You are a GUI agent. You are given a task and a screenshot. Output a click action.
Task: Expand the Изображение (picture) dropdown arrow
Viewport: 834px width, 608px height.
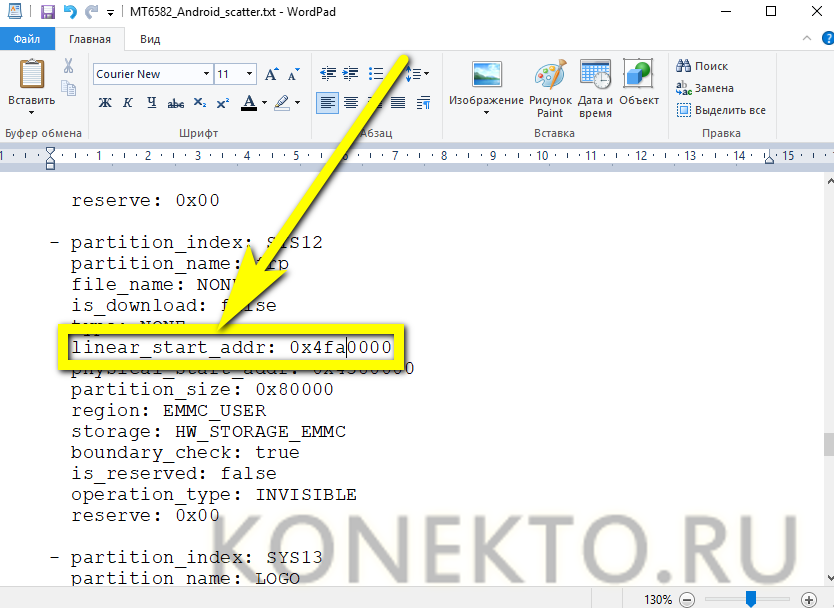point(486,113)
